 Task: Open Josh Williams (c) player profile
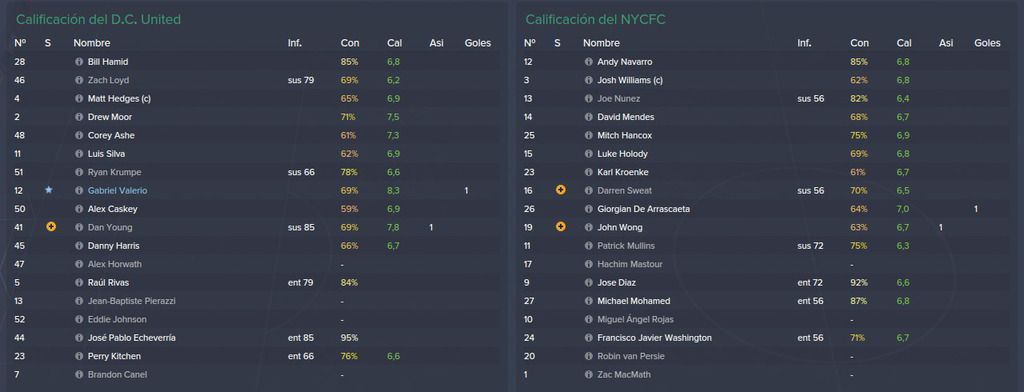click(x=630, y=80)
